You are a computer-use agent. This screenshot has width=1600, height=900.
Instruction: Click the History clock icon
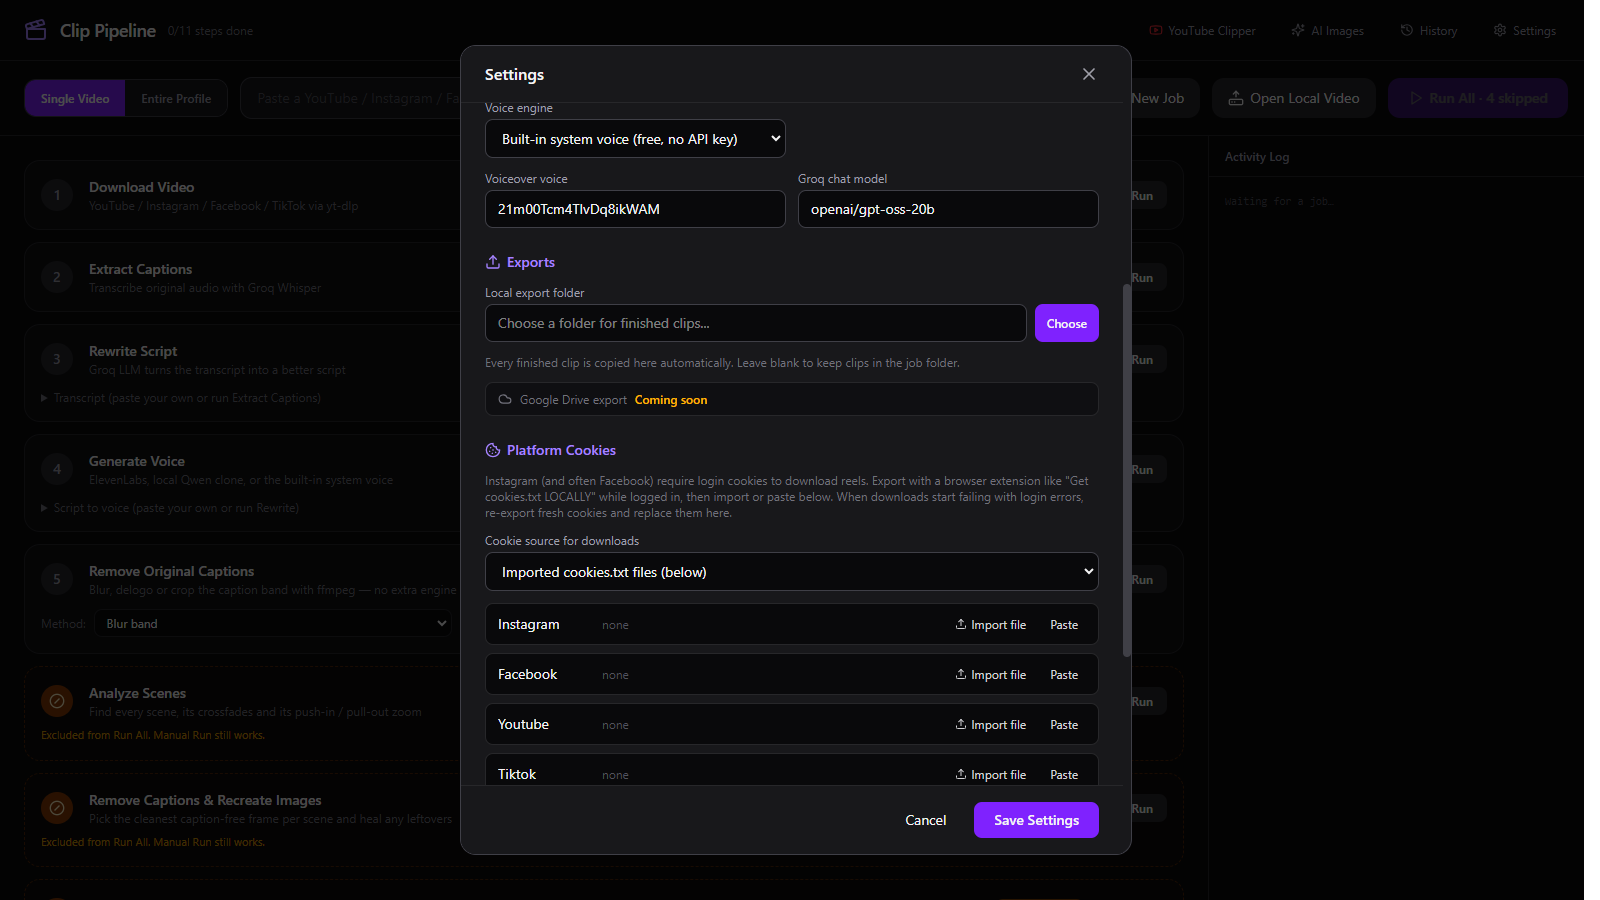pos(1407,31)
